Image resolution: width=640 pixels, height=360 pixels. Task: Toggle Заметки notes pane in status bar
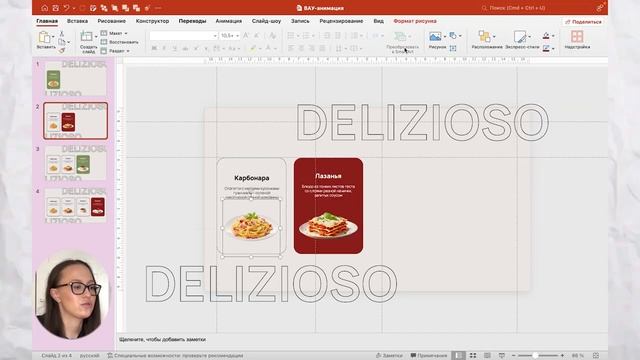click(x=389, y=356)
